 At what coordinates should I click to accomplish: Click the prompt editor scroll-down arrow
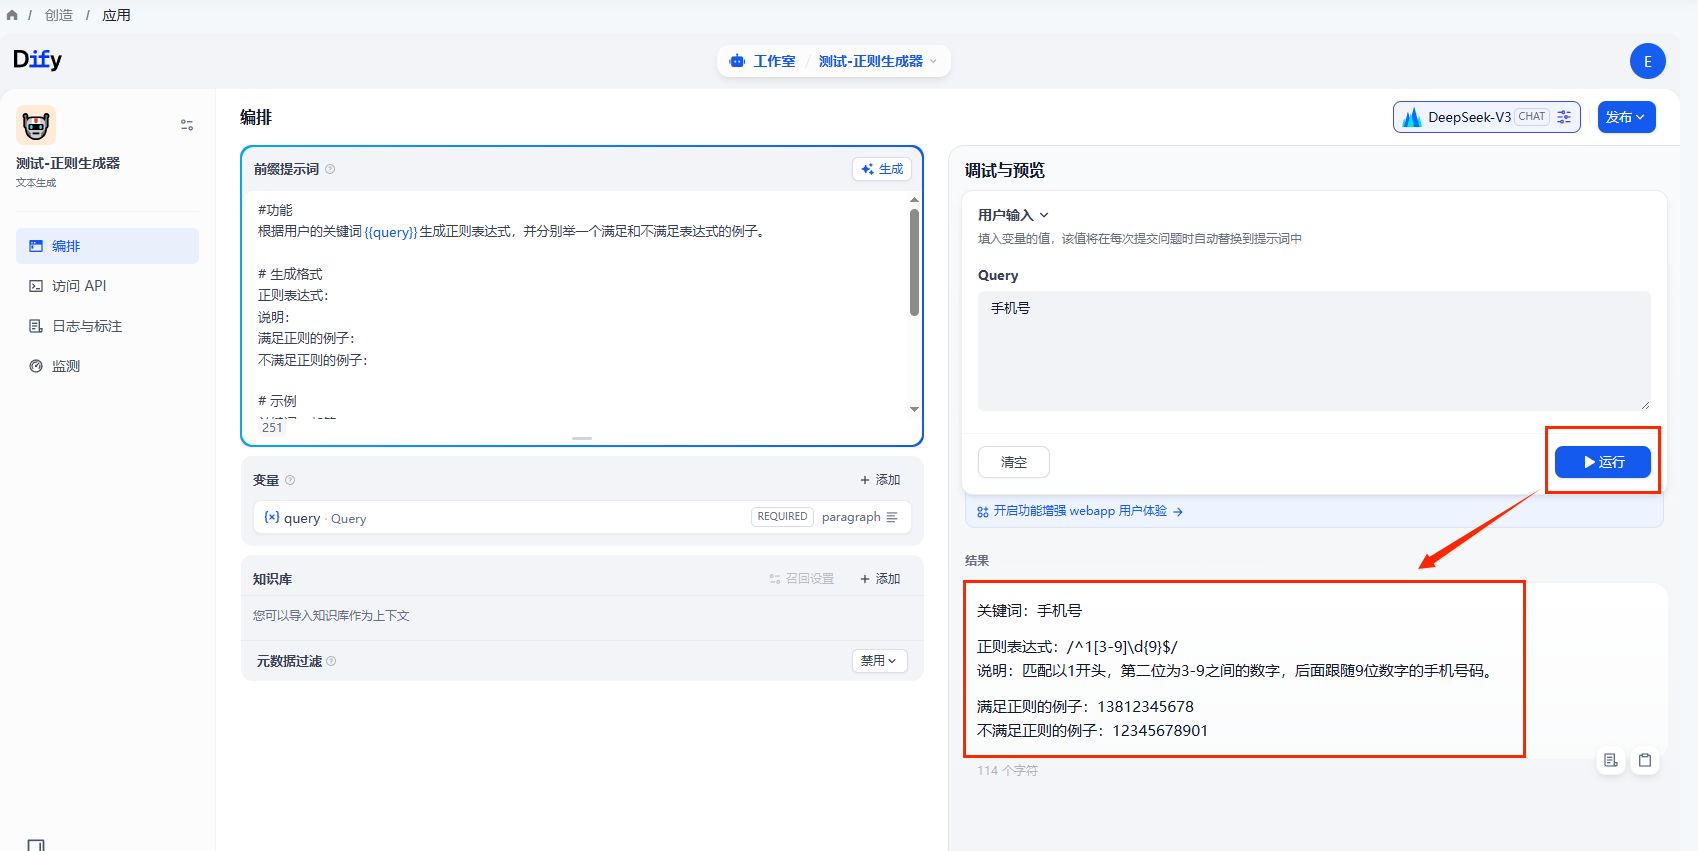tap(914, 409)
